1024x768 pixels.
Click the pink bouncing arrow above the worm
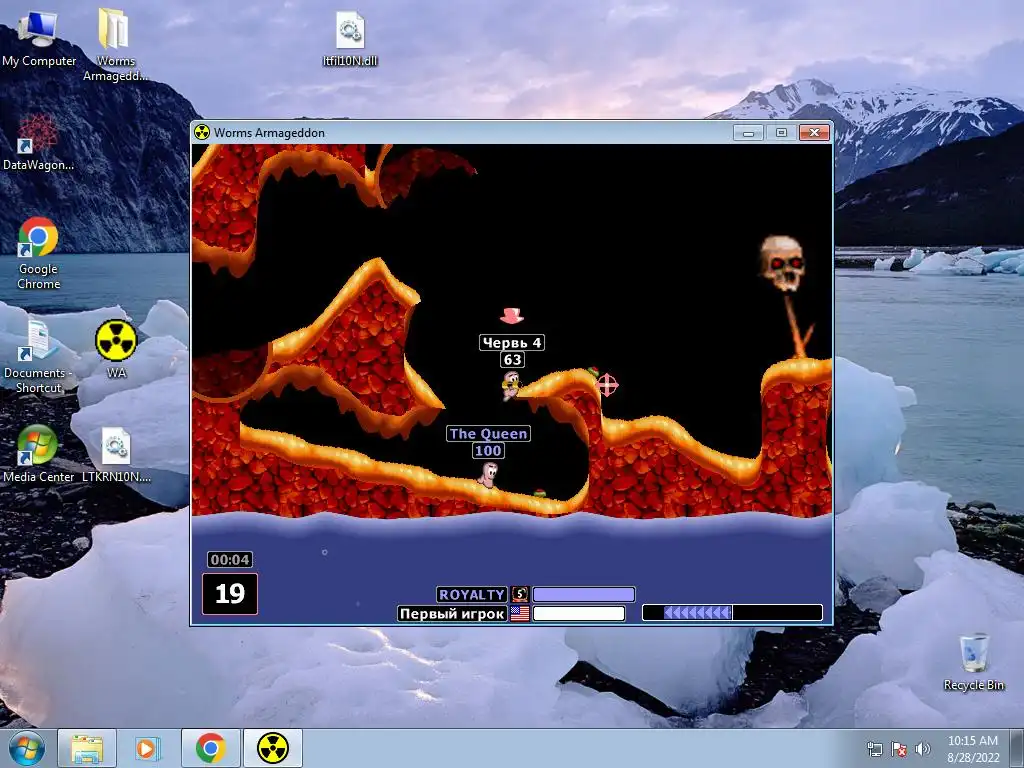[x=512, y=316]
